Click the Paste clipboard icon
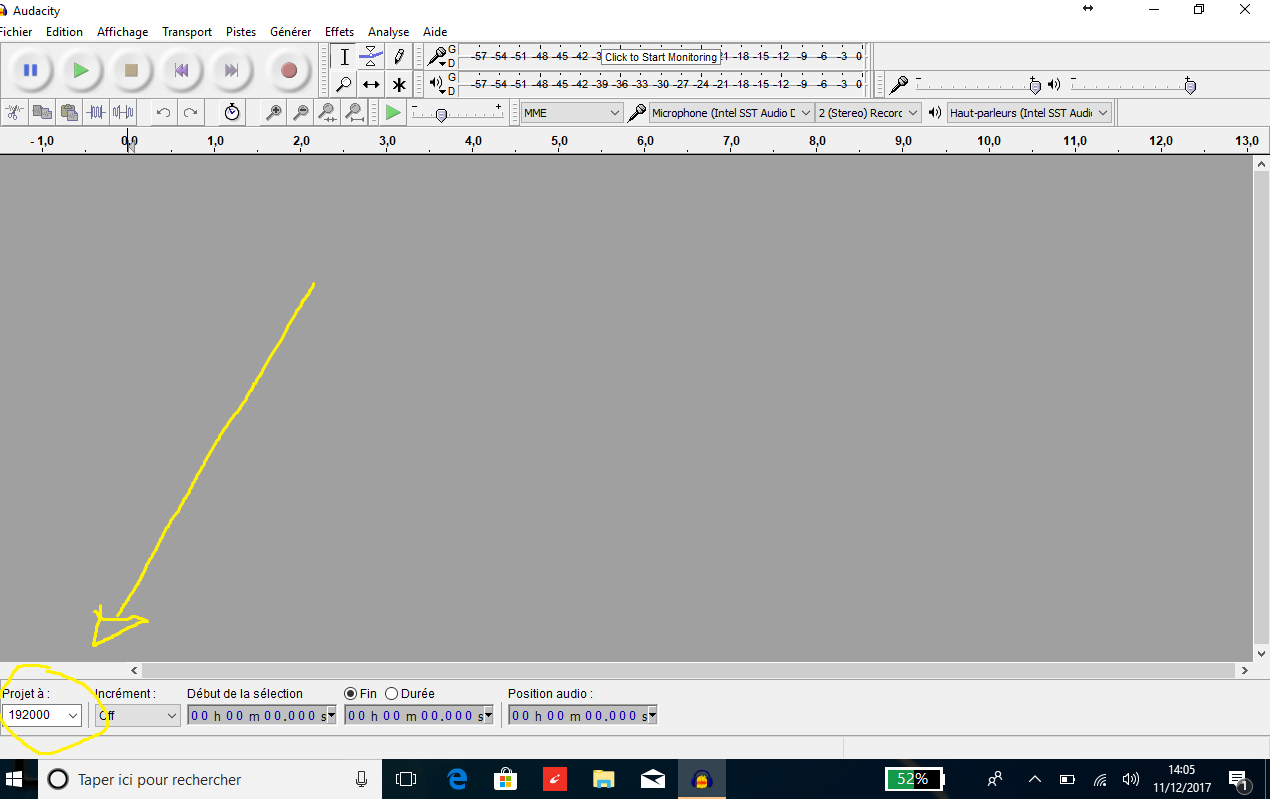The width and height of the screenshot is (1280, 800). click(68, 113)
